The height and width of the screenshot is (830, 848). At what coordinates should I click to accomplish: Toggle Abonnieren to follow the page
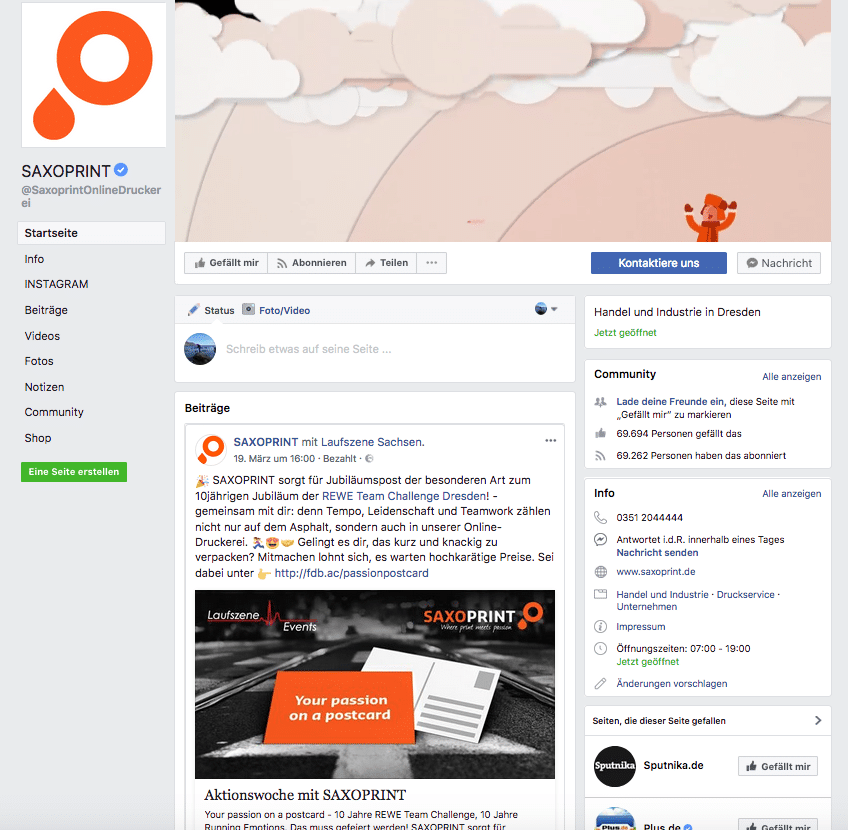(312, 263)
